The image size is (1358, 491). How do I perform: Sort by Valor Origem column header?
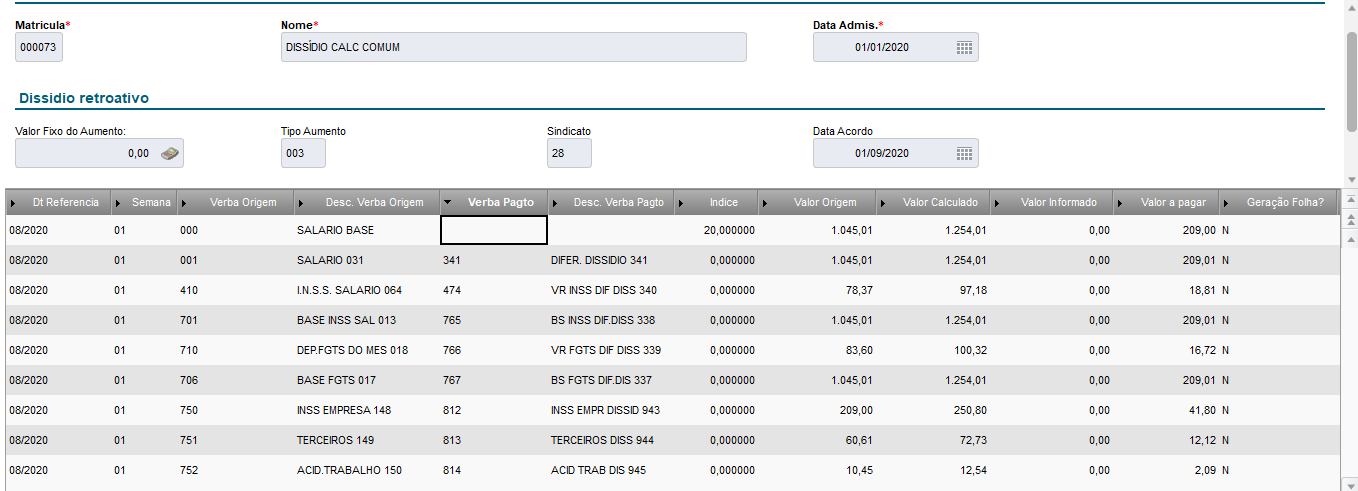click(817, 202)
